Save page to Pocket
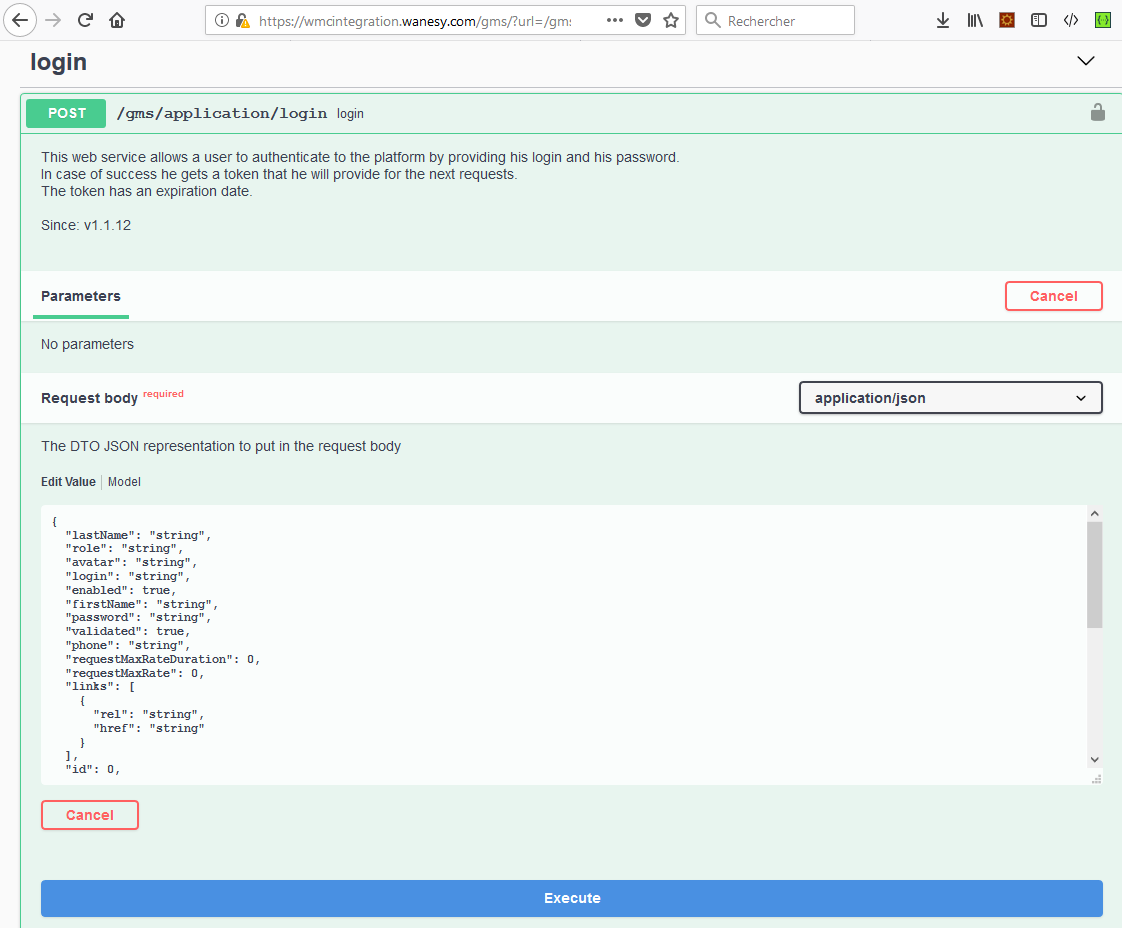The height and width of the screenshot is (928, 1122). [x=644, y=20]
